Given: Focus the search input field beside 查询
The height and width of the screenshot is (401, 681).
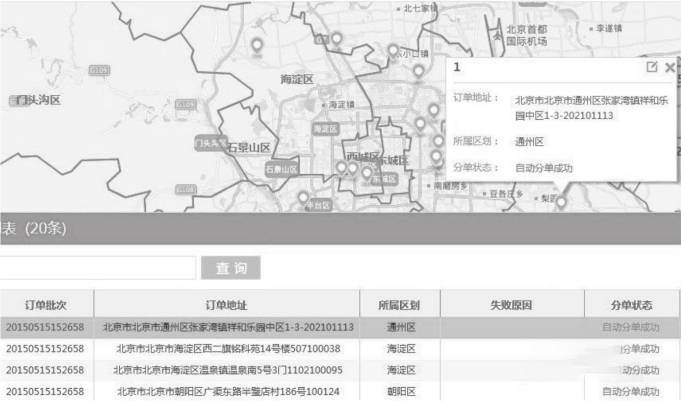Looking at the screenshot, I should pos(98,268).
